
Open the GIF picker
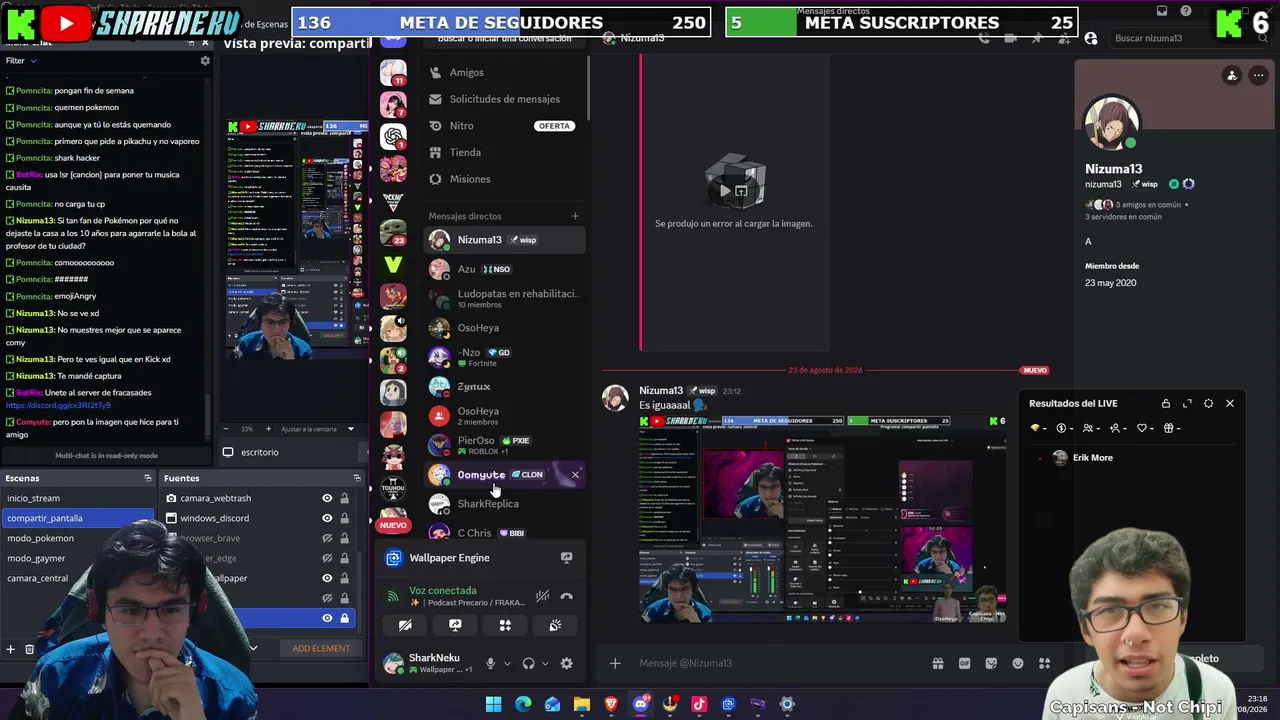coord(964,663)
